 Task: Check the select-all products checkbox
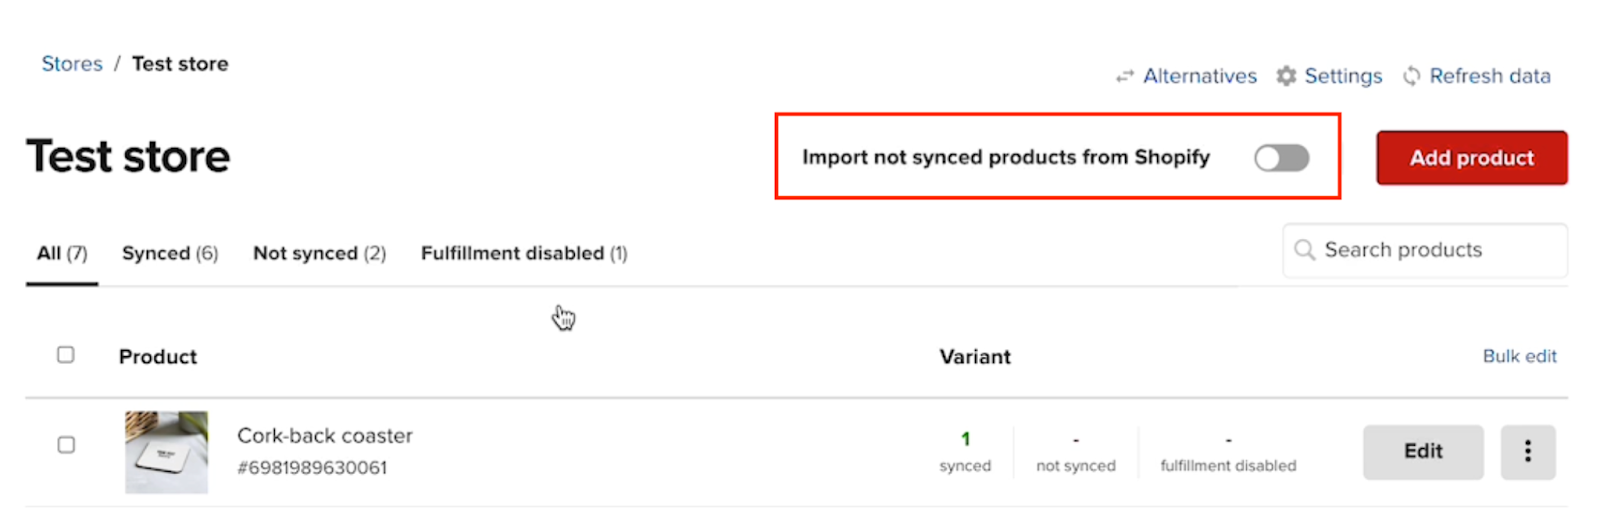[x=66, y=355]
